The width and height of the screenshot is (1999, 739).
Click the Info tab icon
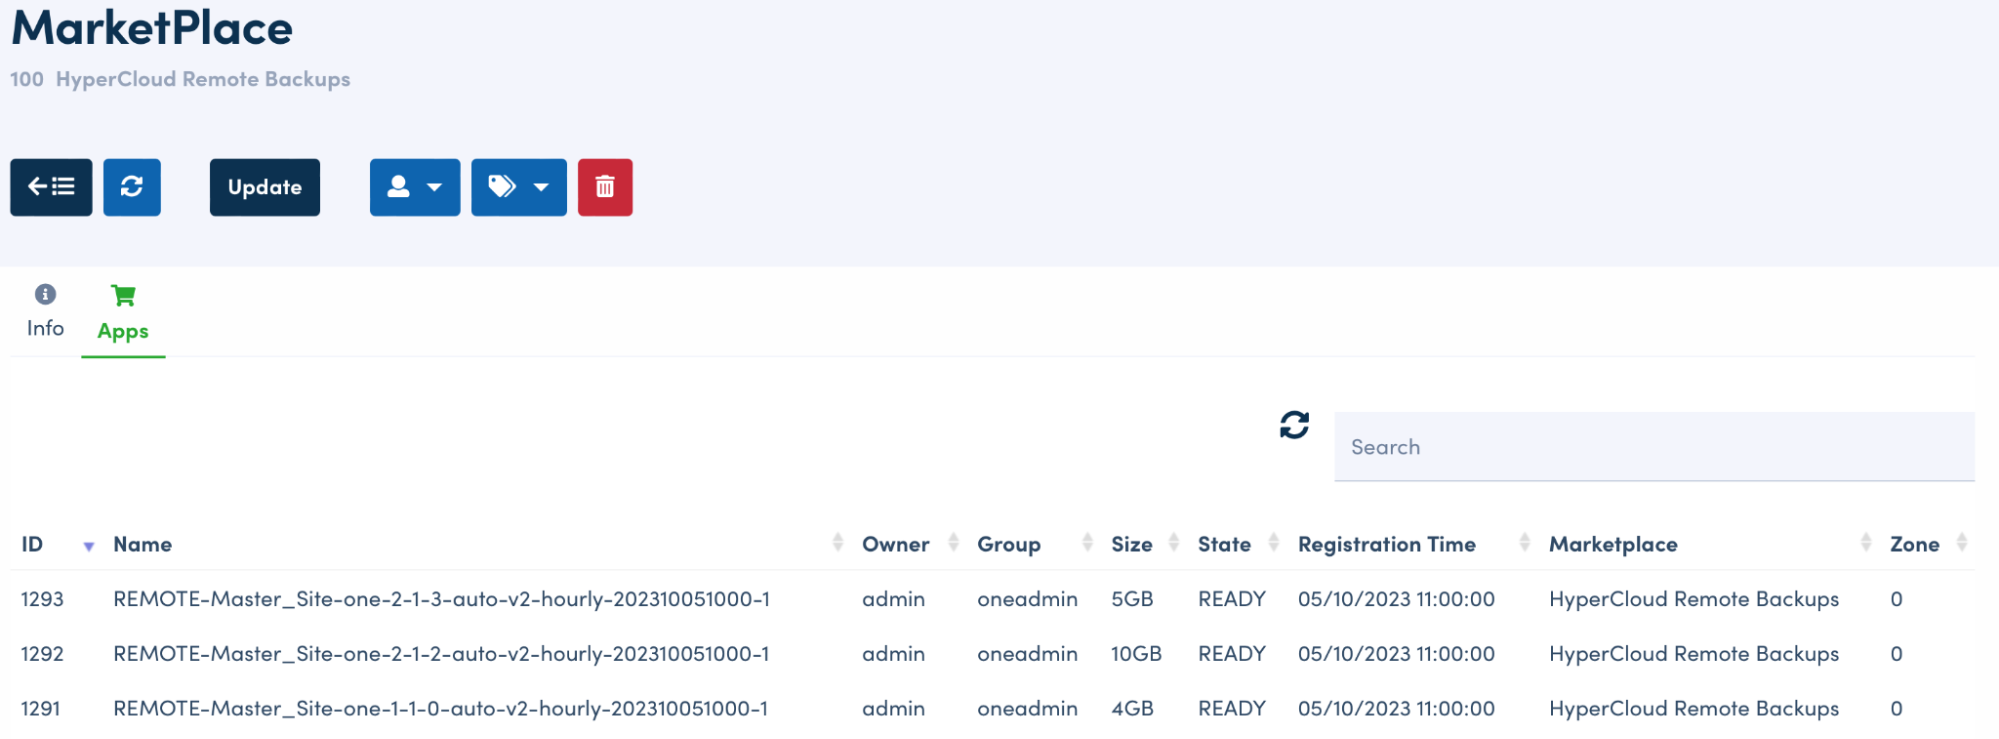[45, 294]
